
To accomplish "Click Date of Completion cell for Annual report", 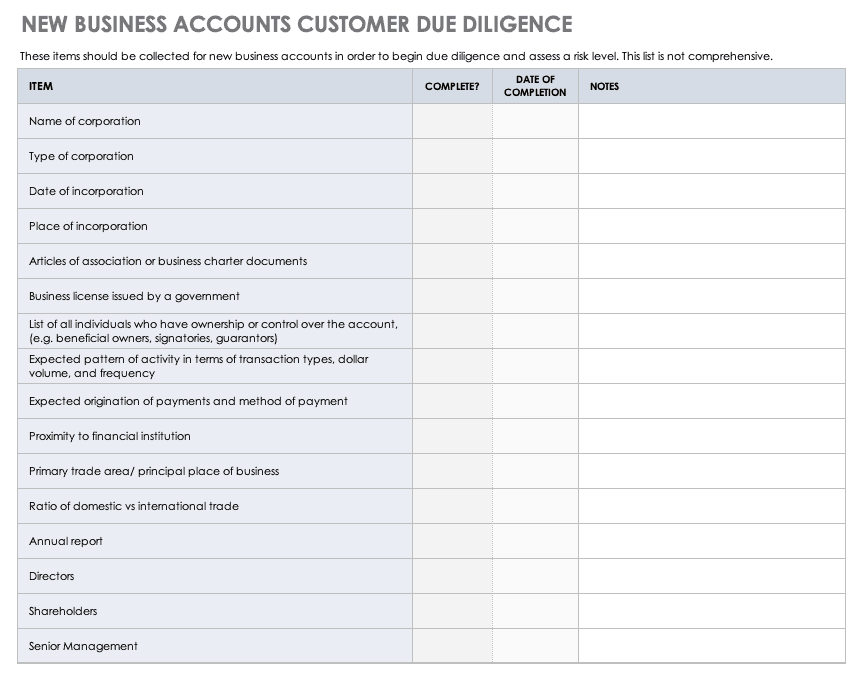I will click(535, 541).
